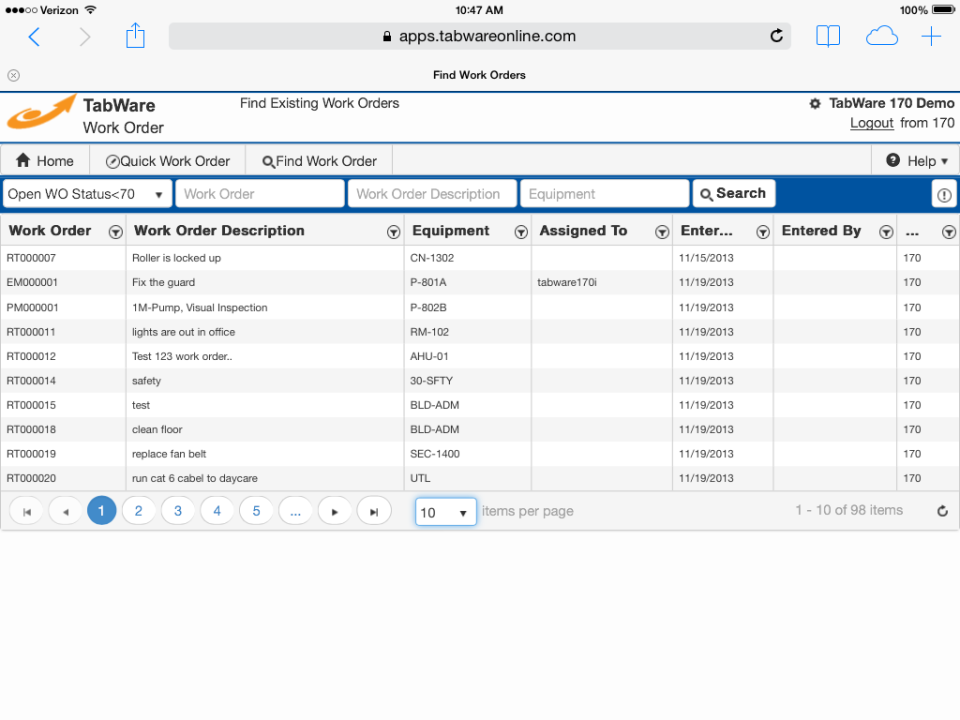Refresh the work order results grid
960x720 pixels.
[x=942, y=510]
